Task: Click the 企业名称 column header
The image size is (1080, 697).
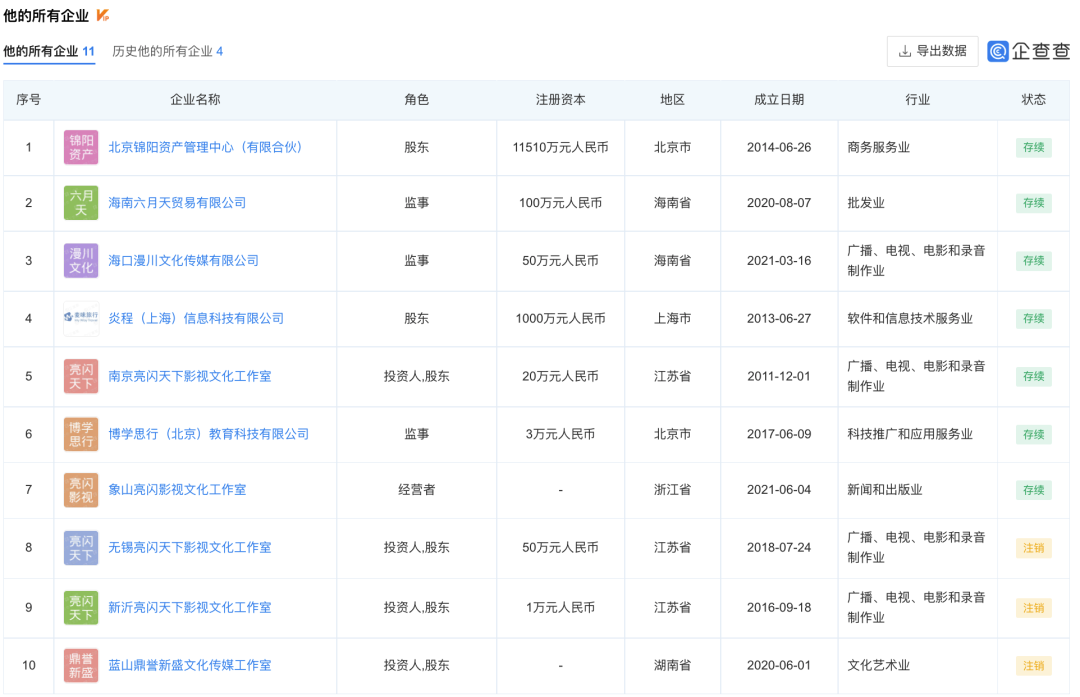Action: pos(195,100)
